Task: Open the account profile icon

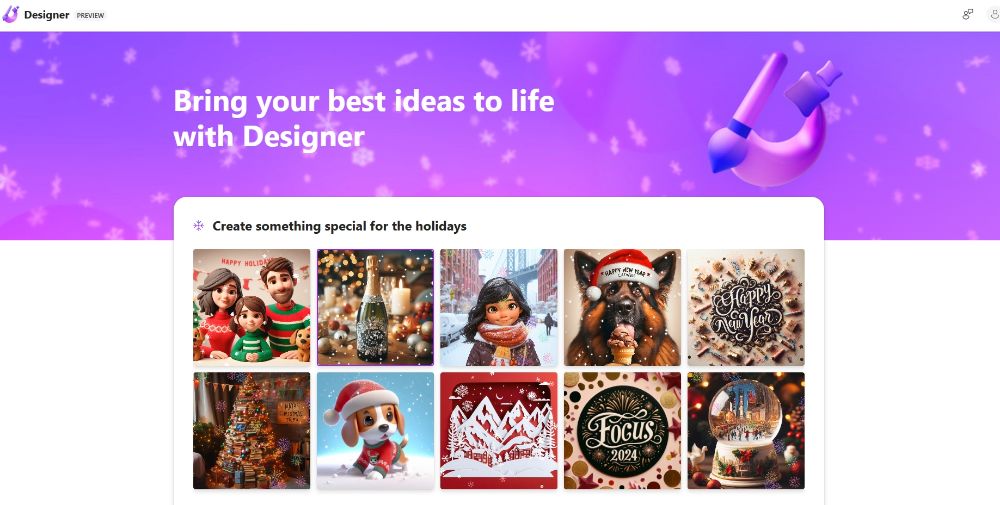Action: (x=995, y=15)
